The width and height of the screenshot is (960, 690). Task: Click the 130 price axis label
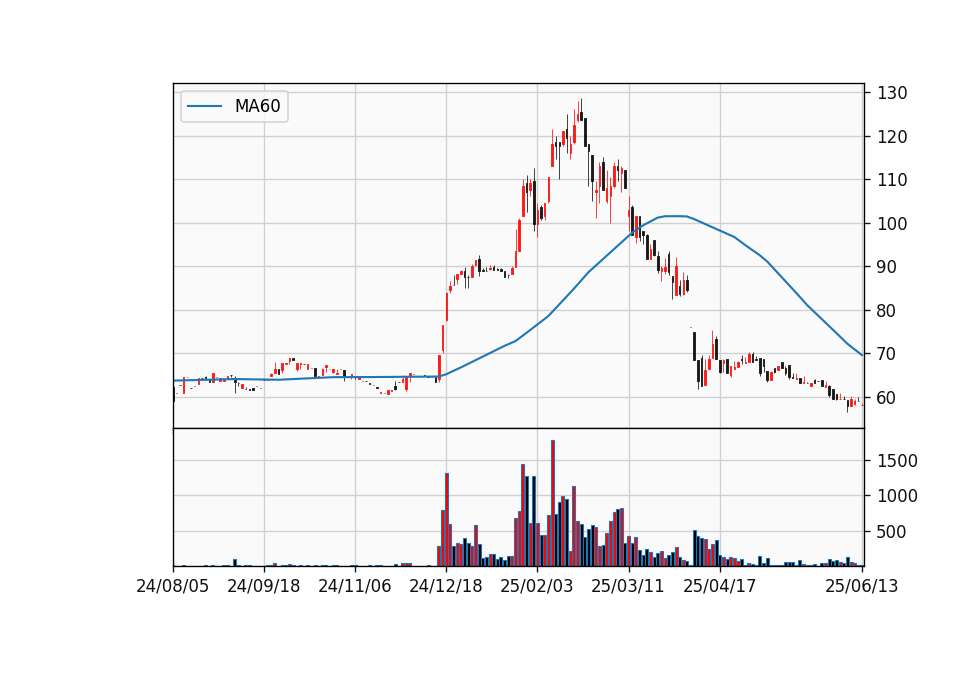point(892,93)
